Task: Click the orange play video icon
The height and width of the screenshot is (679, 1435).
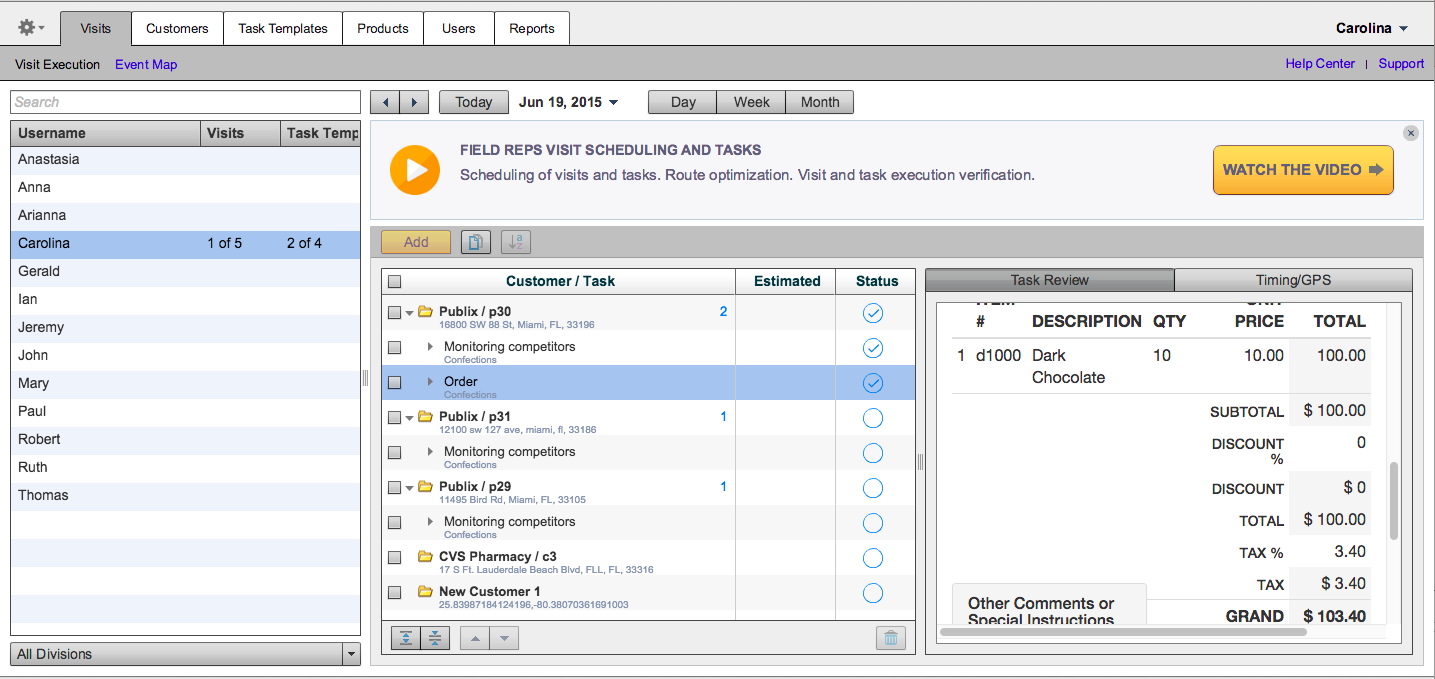Action: tap(415, 170)
